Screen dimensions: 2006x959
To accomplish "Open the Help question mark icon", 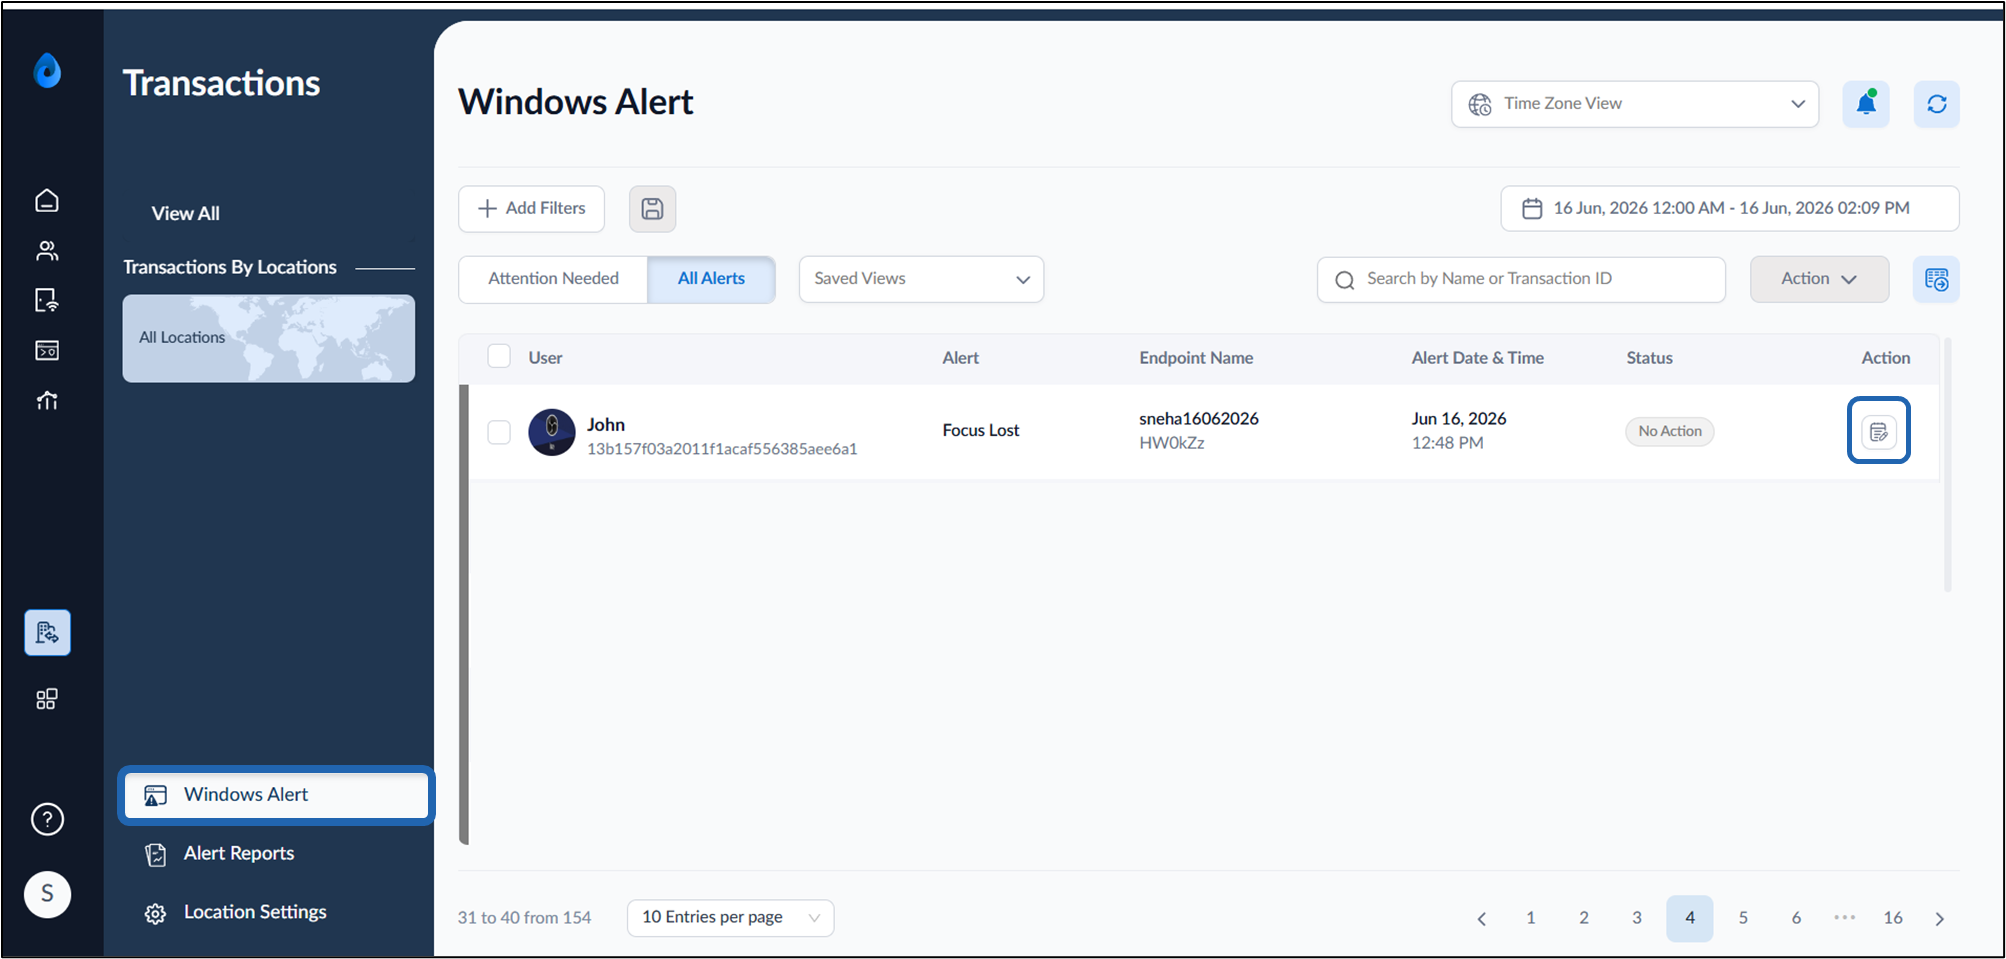I will click(47, 819).
